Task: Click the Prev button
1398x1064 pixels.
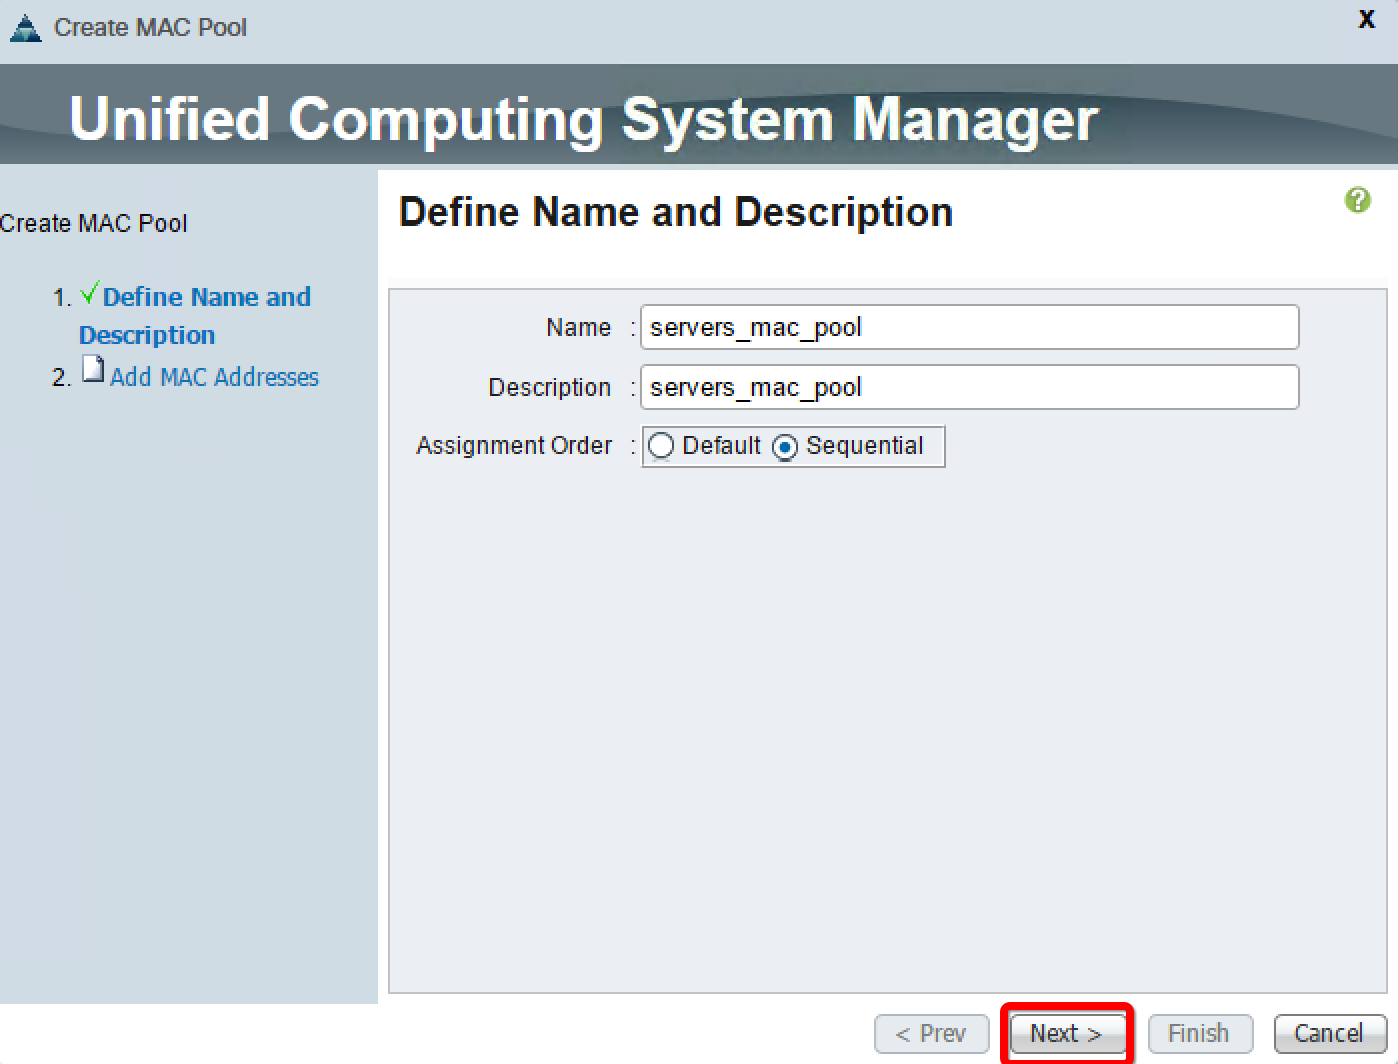Action: click(931, 1033)
